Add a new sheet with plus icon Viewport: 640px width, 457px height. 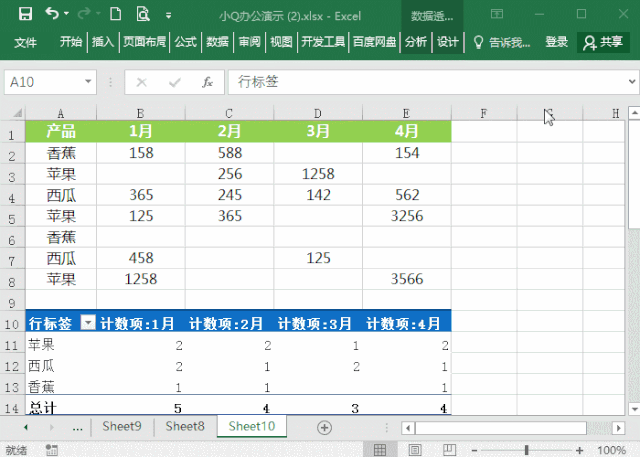[x=324, y=428]
